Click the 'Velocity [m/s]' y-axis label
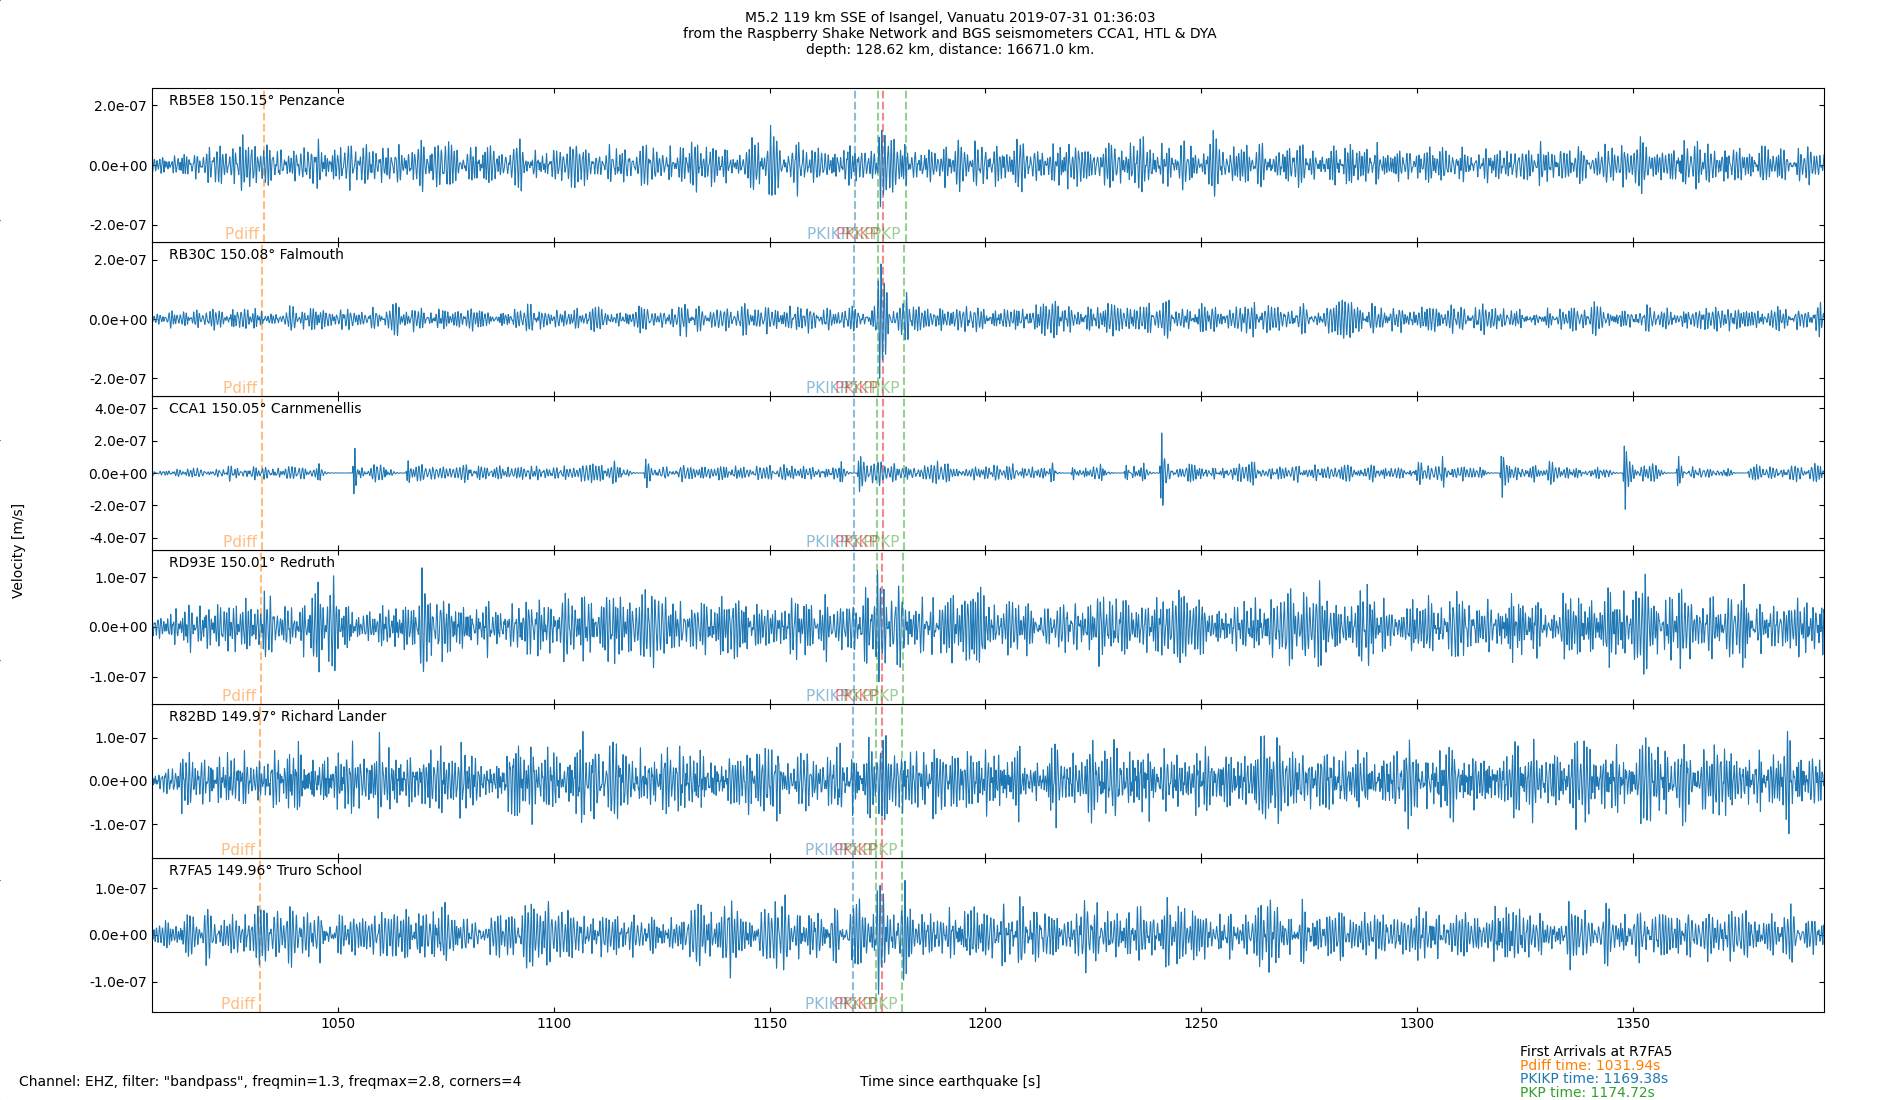The height and width of the screenshot is (1100, 1900). click(18, 551)
